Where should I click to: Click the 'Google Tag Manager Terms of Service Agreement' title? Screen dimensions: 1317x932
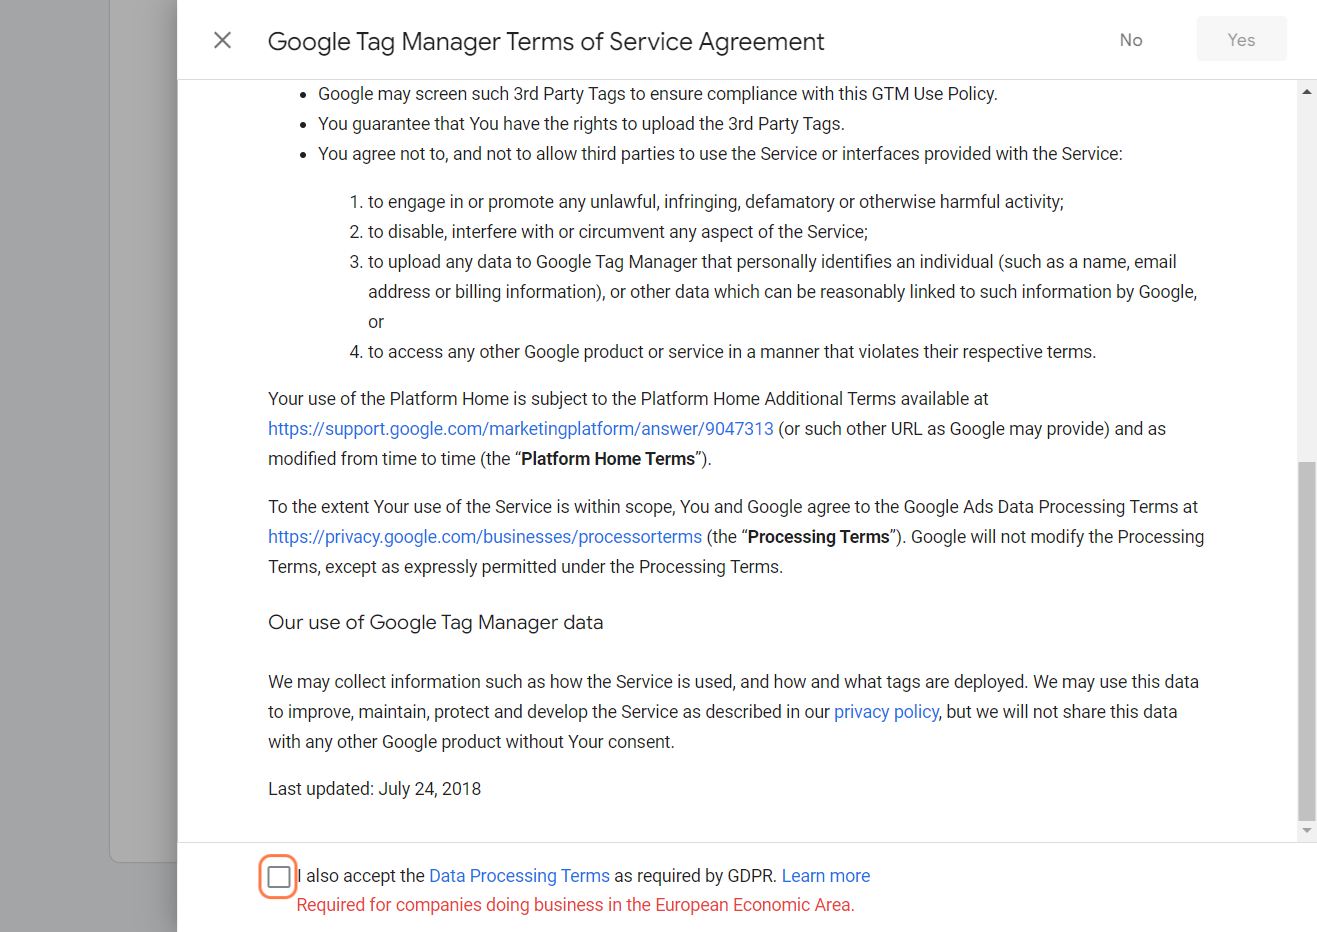(546, 42)
